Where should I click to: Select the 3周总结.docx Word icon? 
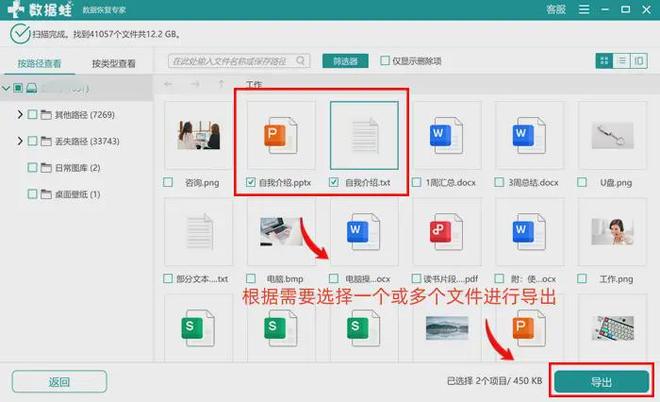(529, 135)
